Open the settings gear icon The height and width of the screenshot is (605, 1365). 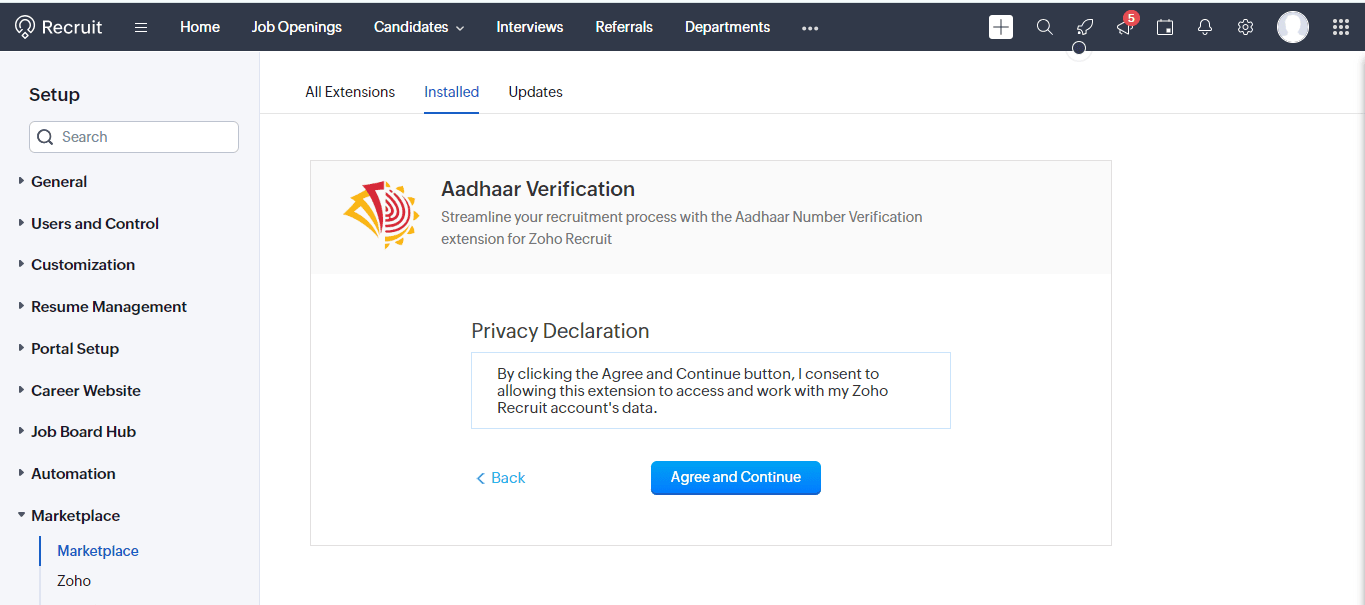1245,27
